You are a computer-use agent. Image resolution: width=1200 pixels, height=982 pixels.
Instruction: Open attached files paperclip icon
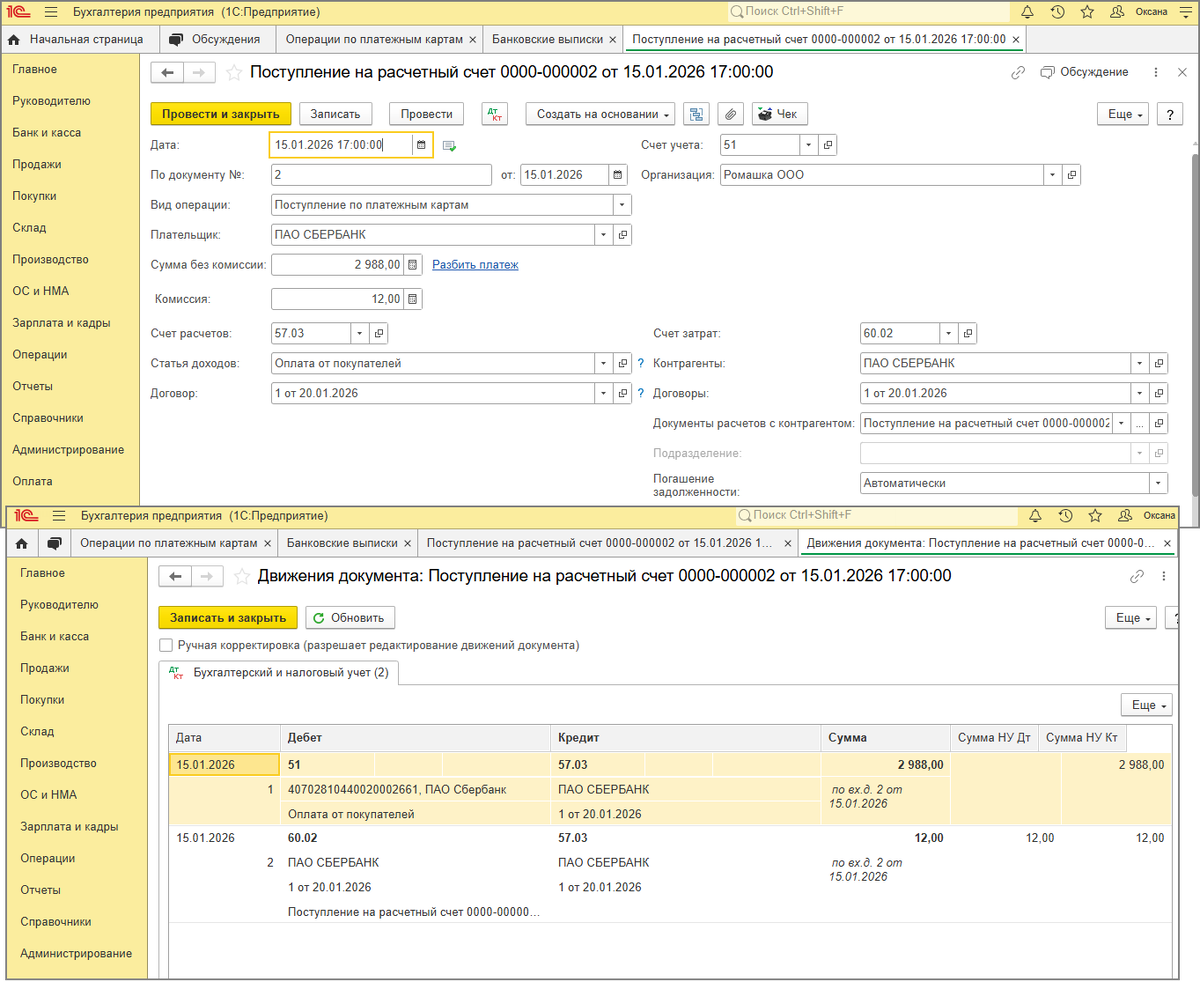coord(731,114)
